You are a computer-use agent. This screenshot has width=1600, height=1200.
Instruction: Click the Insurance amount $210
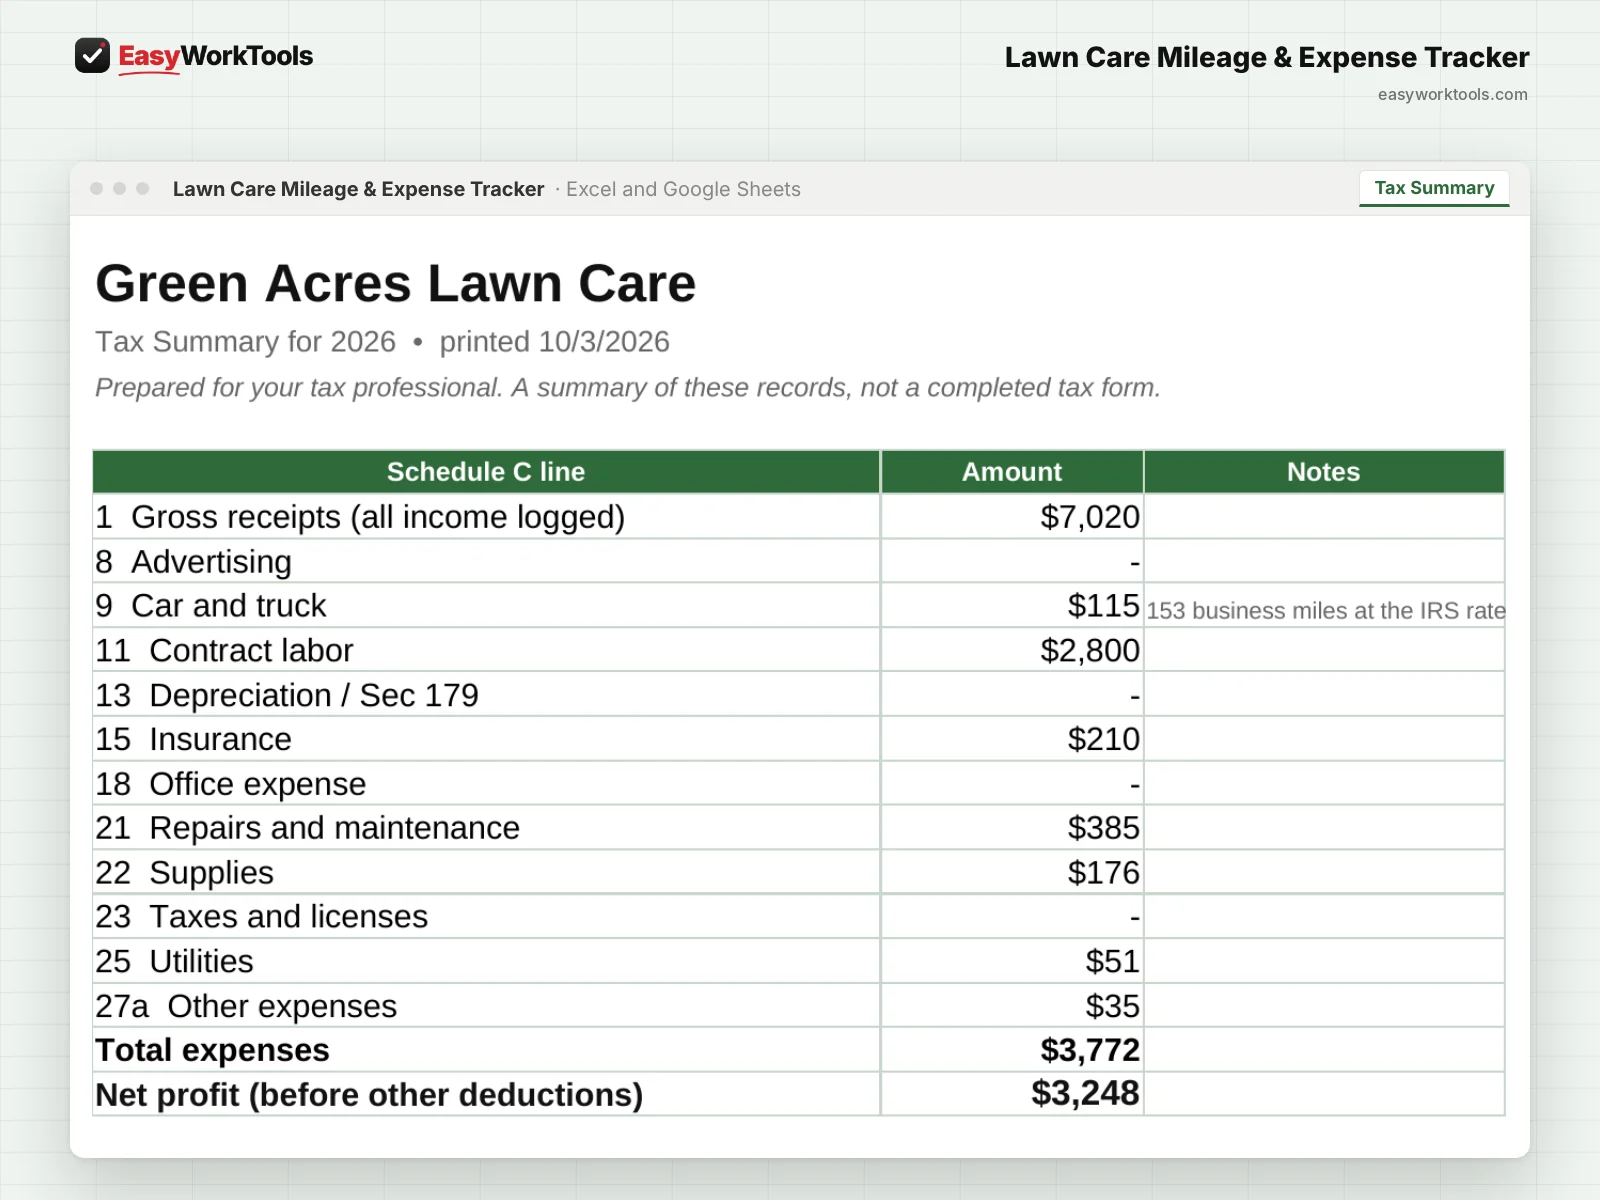[1103, 739]
